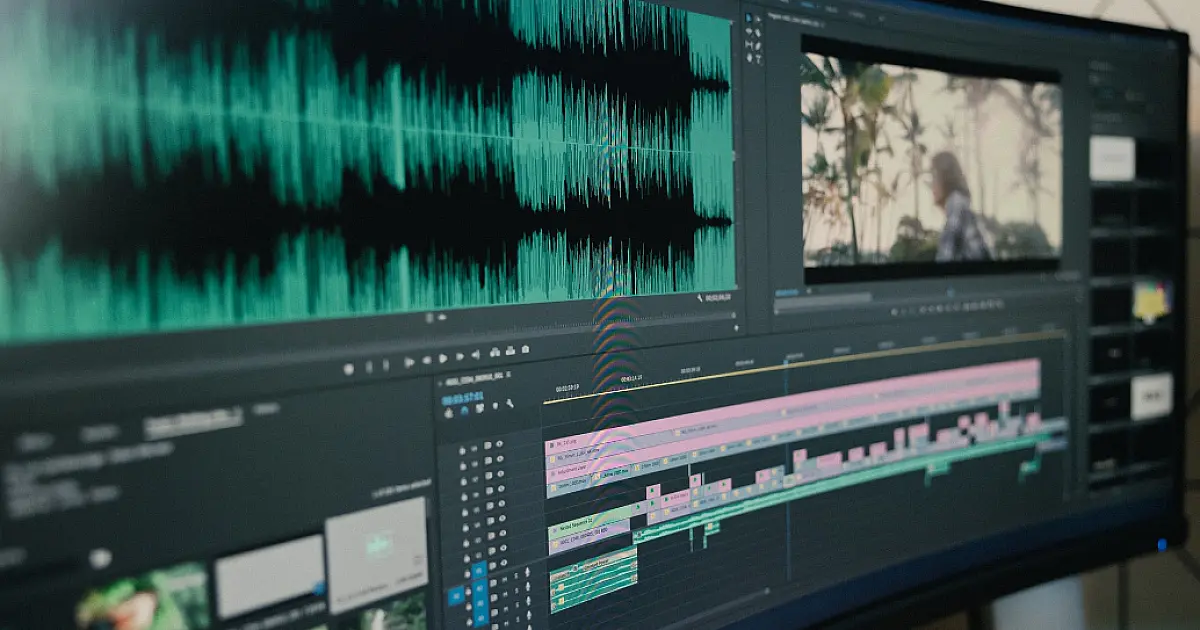Click the Program monitor scrub bar below the video
This screenshot has height=630, width=1200.
(x=900, y=293)
